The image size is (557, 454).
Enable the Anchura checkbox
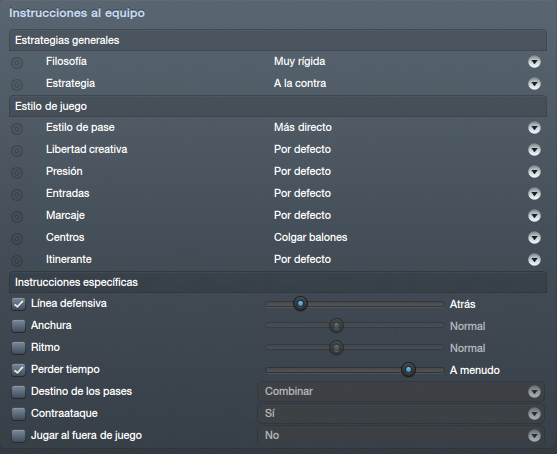pos(18,326)
